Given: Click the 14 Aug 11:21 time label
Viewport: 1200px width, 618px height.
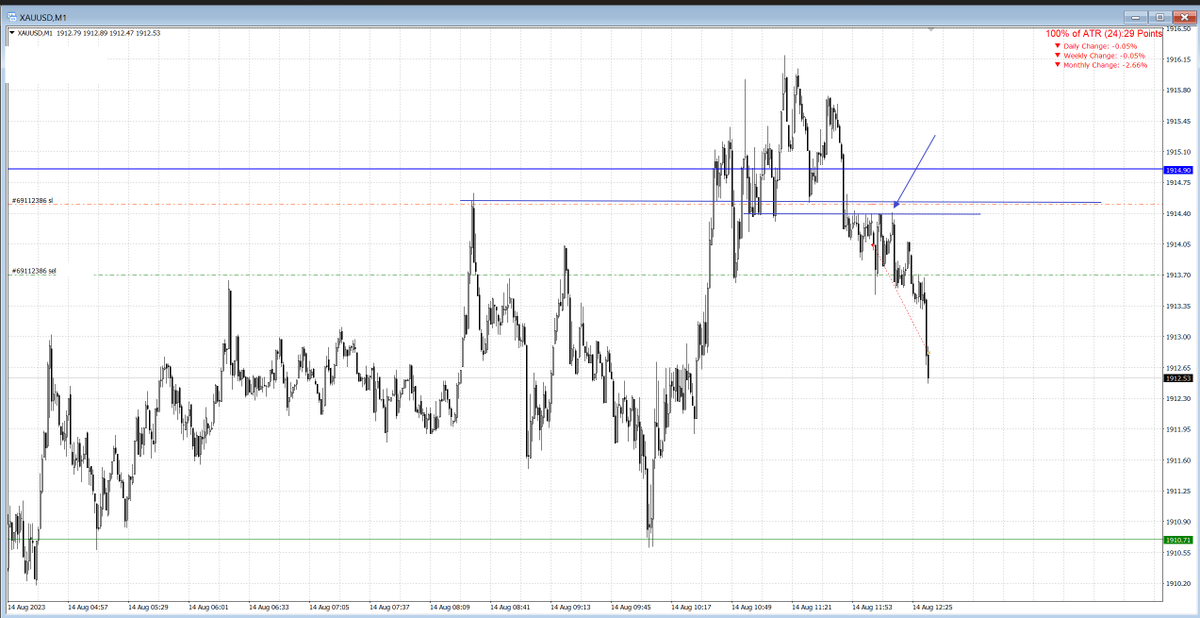Looking at the screenshot, I should 812,606.
